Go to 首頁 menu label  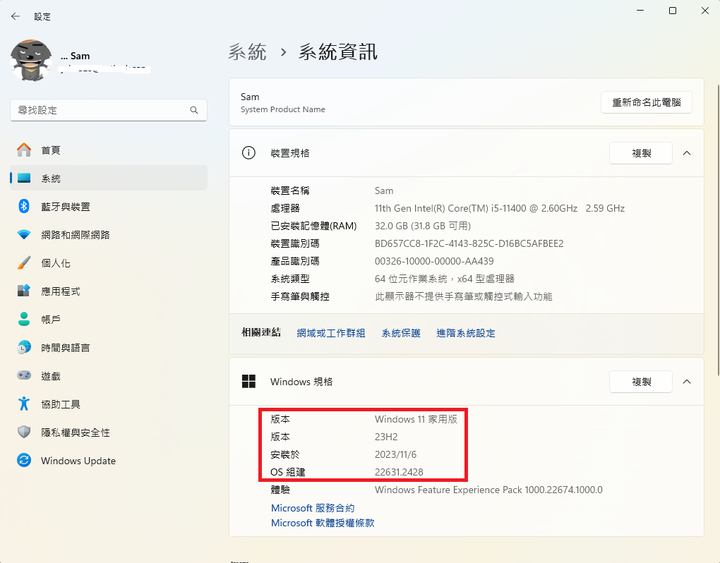click(51, 150)
